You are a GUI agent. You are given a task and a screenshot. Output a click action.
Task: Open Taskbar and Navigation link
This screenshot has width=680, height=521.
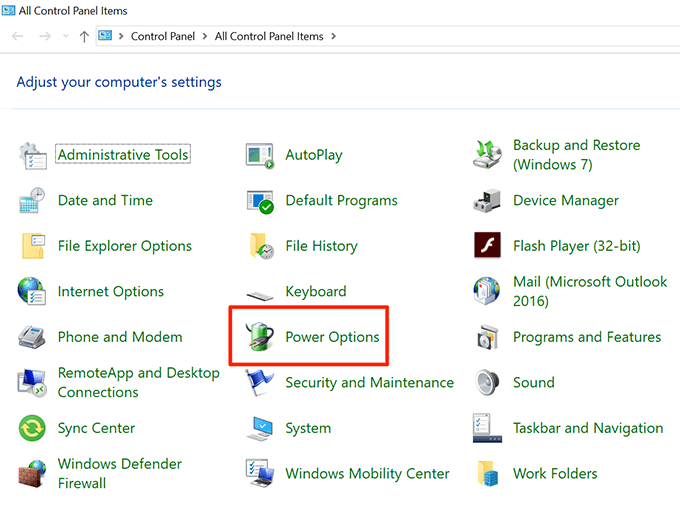pos(588,428)
